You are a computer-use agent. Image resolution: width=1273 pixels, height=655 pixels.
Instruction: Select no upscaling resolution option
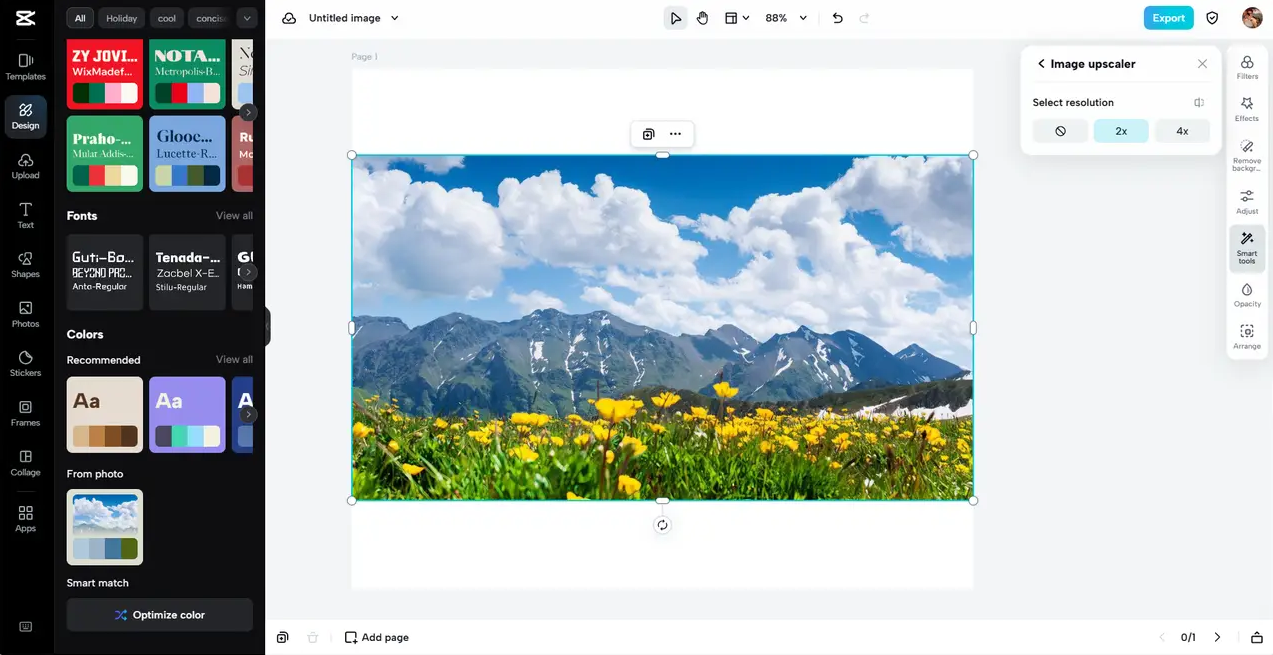[1060, 131]
